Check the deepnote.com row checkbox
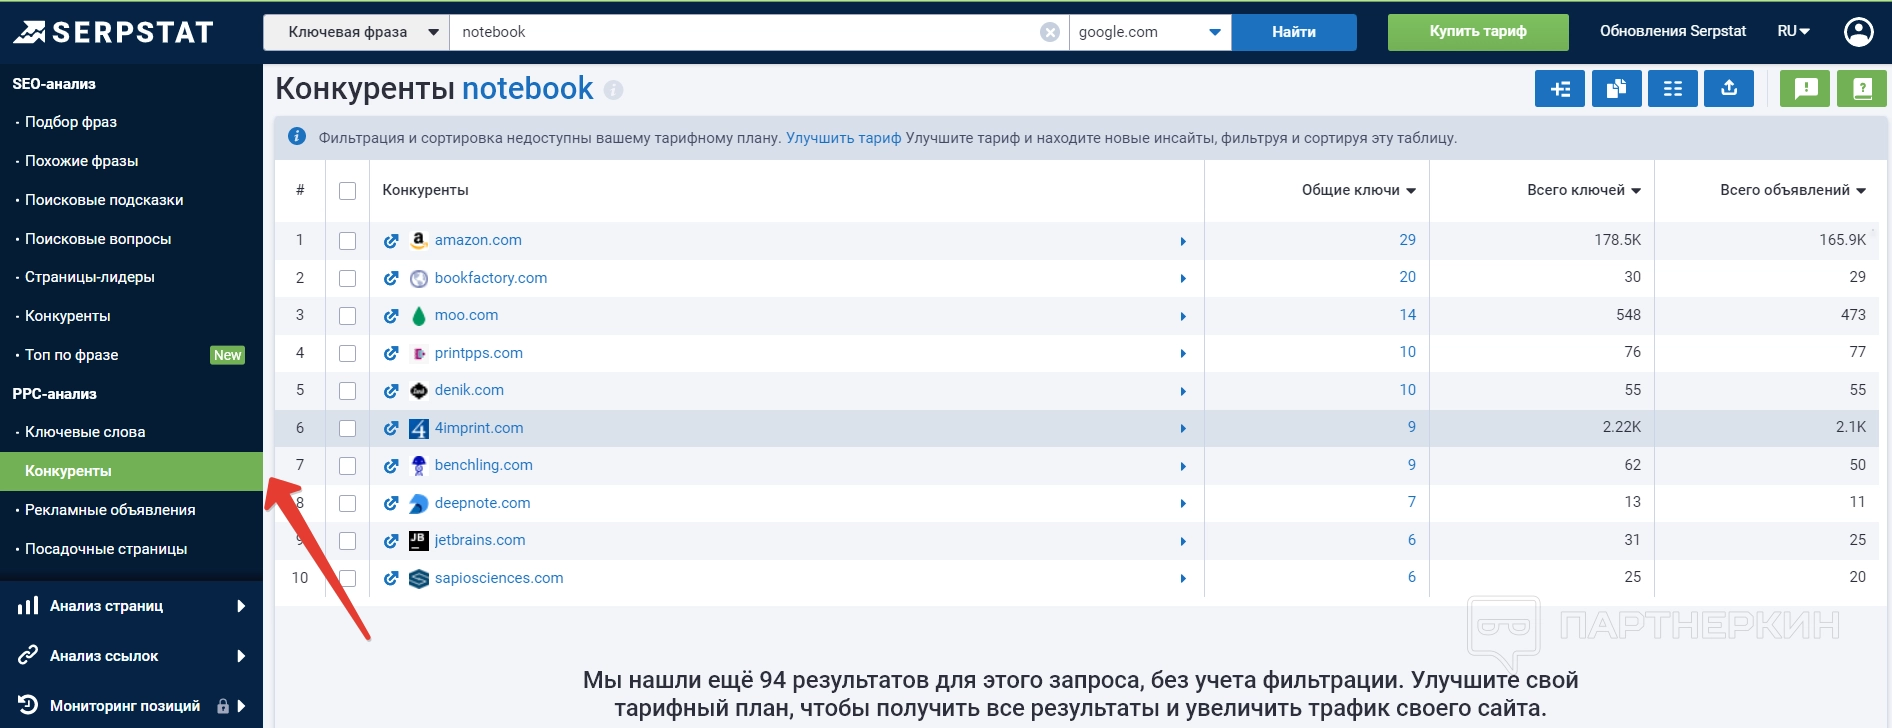This screenshot has height=728, width=1892. (x=347, y=504)
